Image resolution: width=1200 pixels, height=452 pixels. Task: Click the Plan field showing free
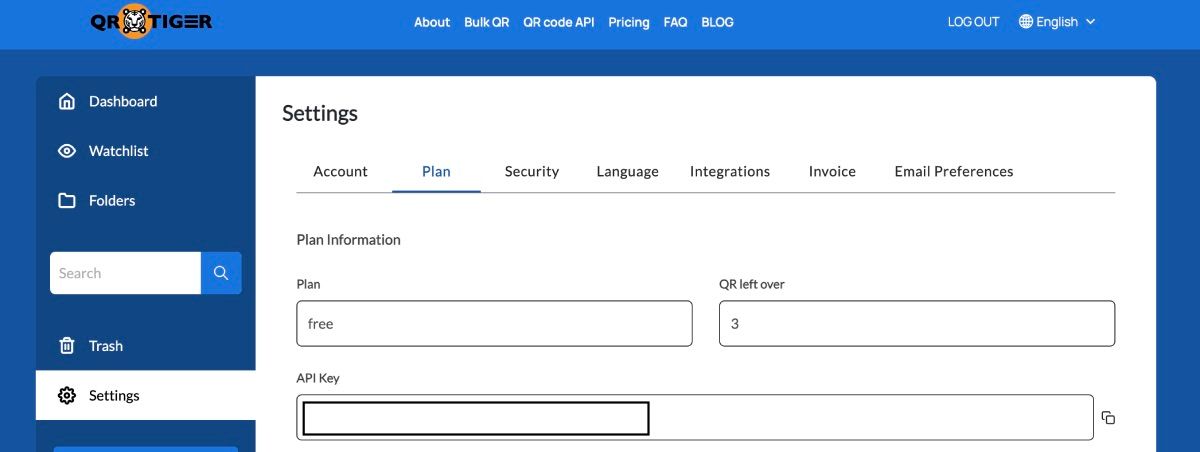tap(494, 324)
